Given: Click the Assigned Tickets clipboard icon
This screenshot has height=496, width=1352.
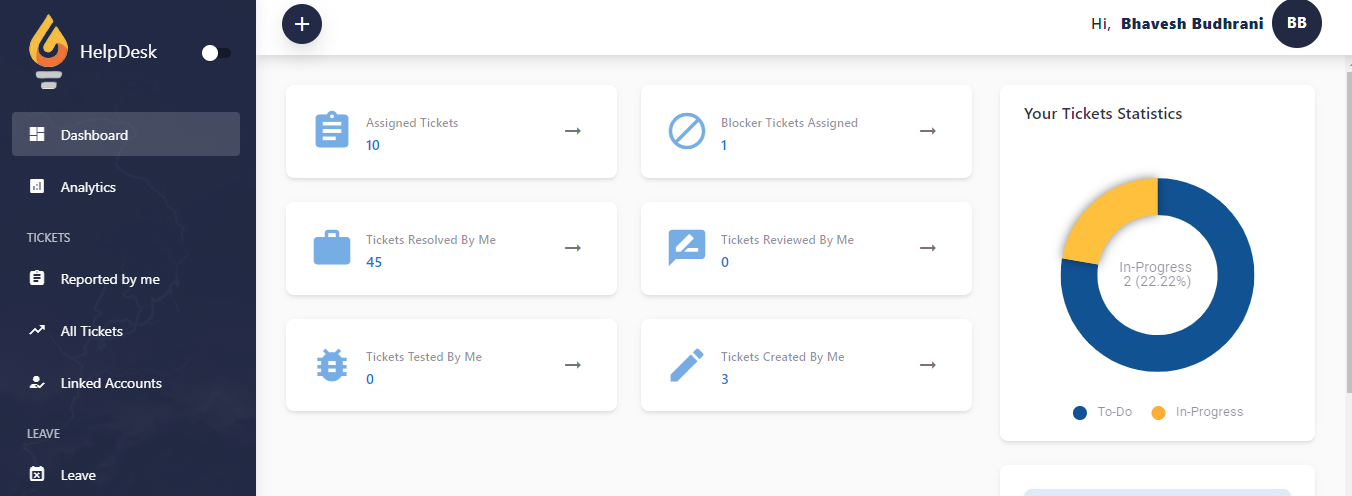Looking at the screenshot, I should [332, 131].
